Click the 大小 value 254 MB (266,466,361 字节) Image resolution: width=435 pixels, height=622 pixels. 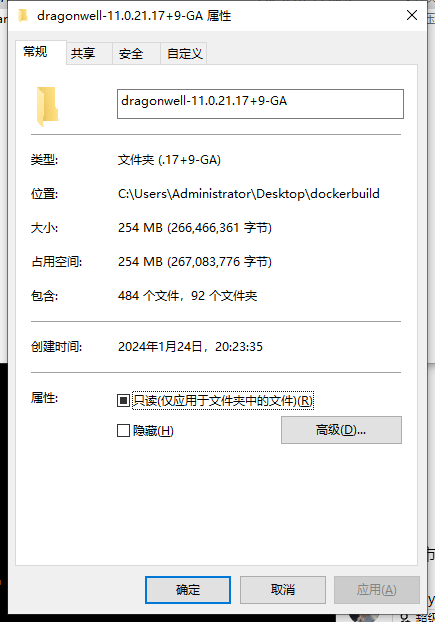click(195, 228)
